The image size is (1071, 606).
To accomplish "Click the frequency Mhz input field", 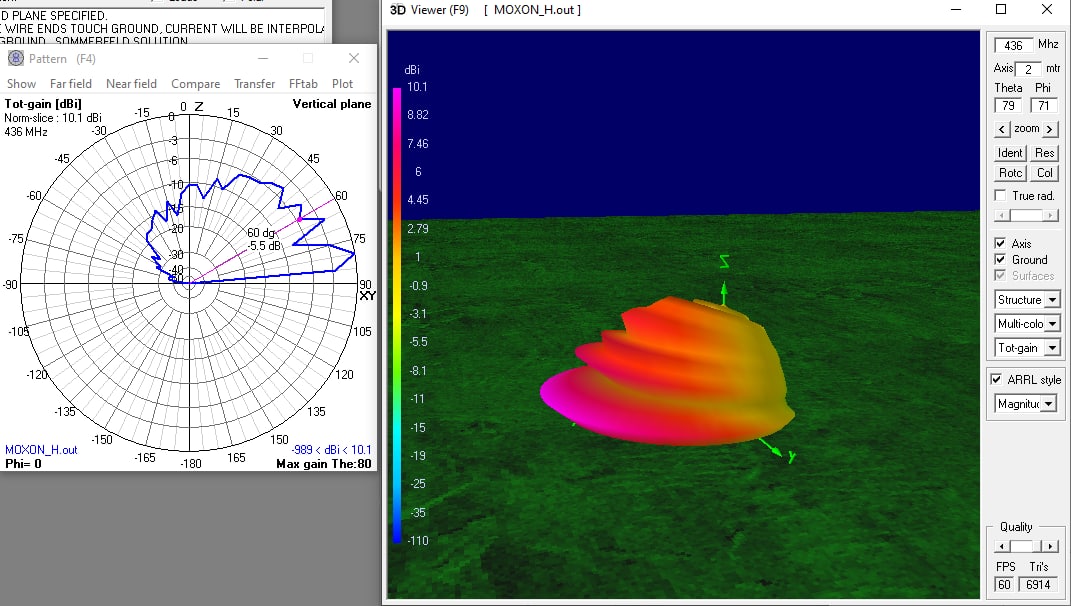I will point(1013,46).
